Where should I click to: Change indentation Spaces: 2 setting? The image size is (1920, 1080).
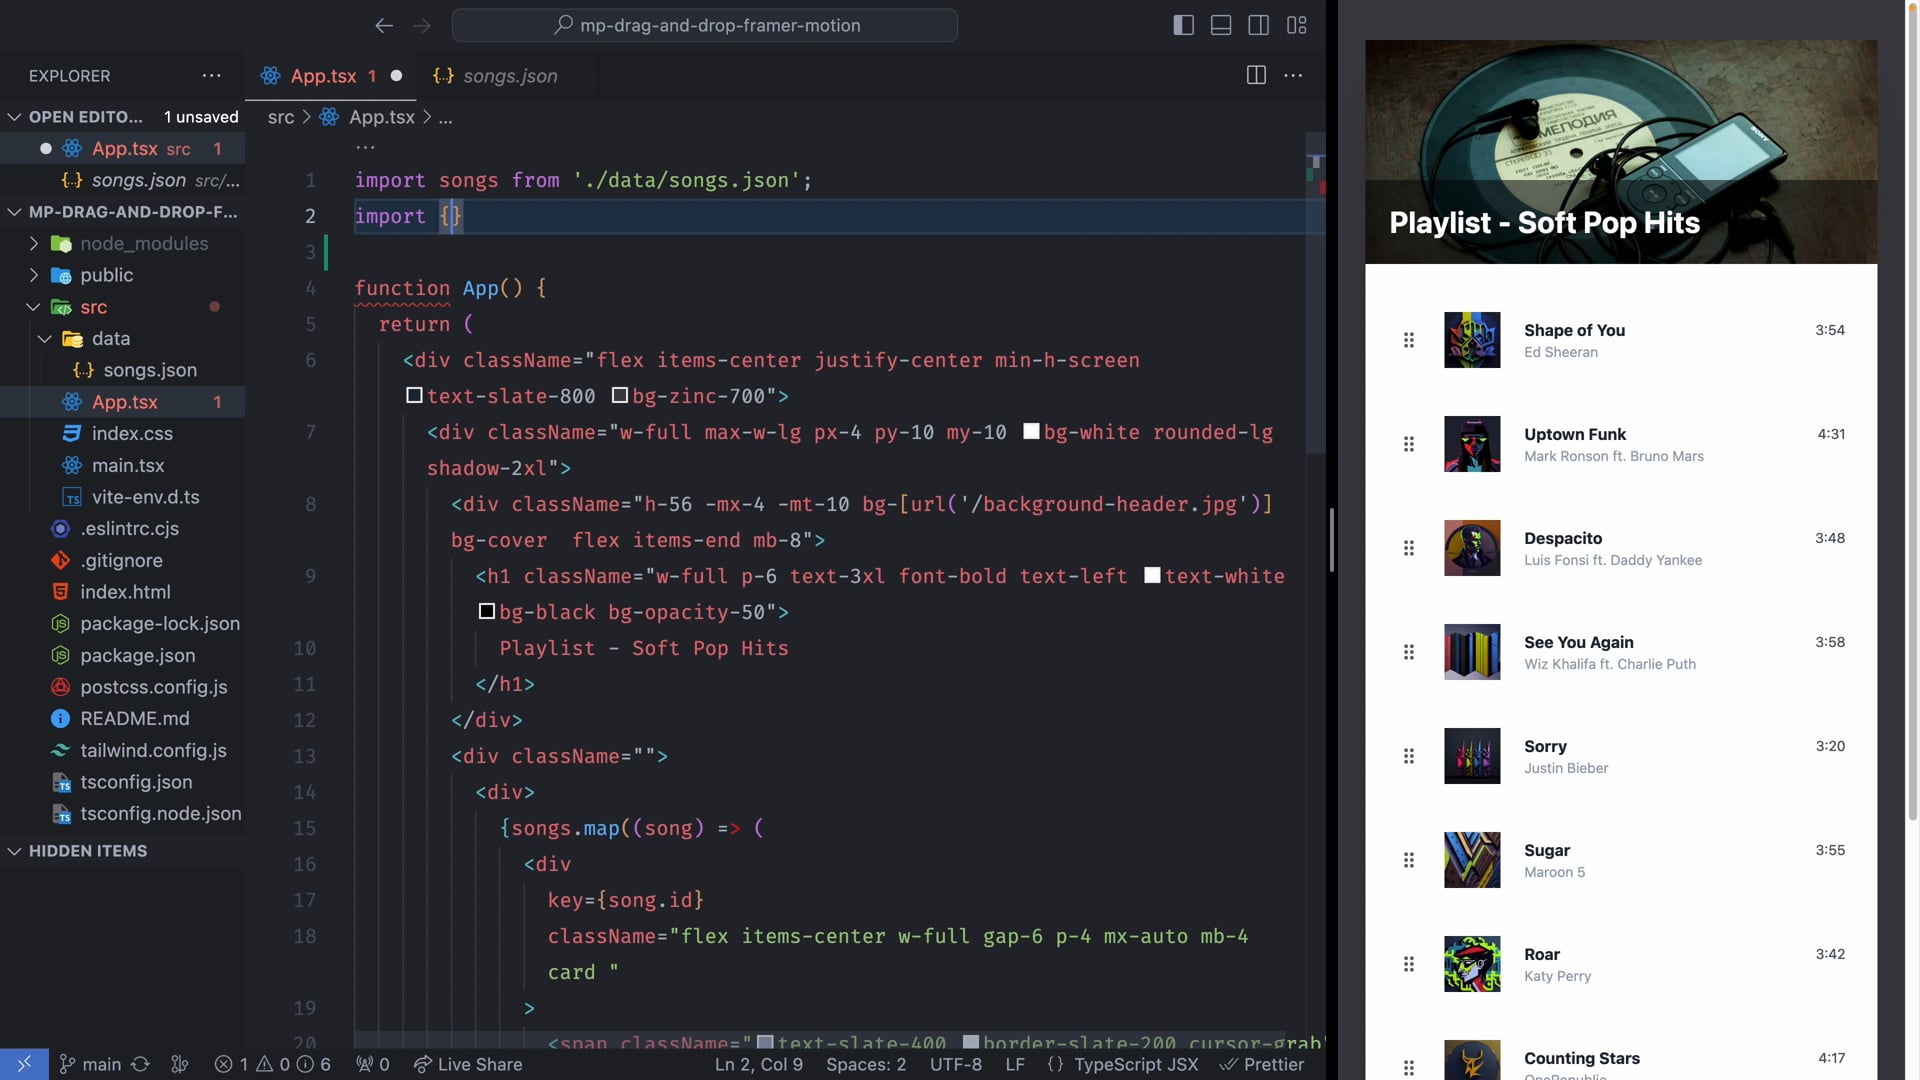866,1064
